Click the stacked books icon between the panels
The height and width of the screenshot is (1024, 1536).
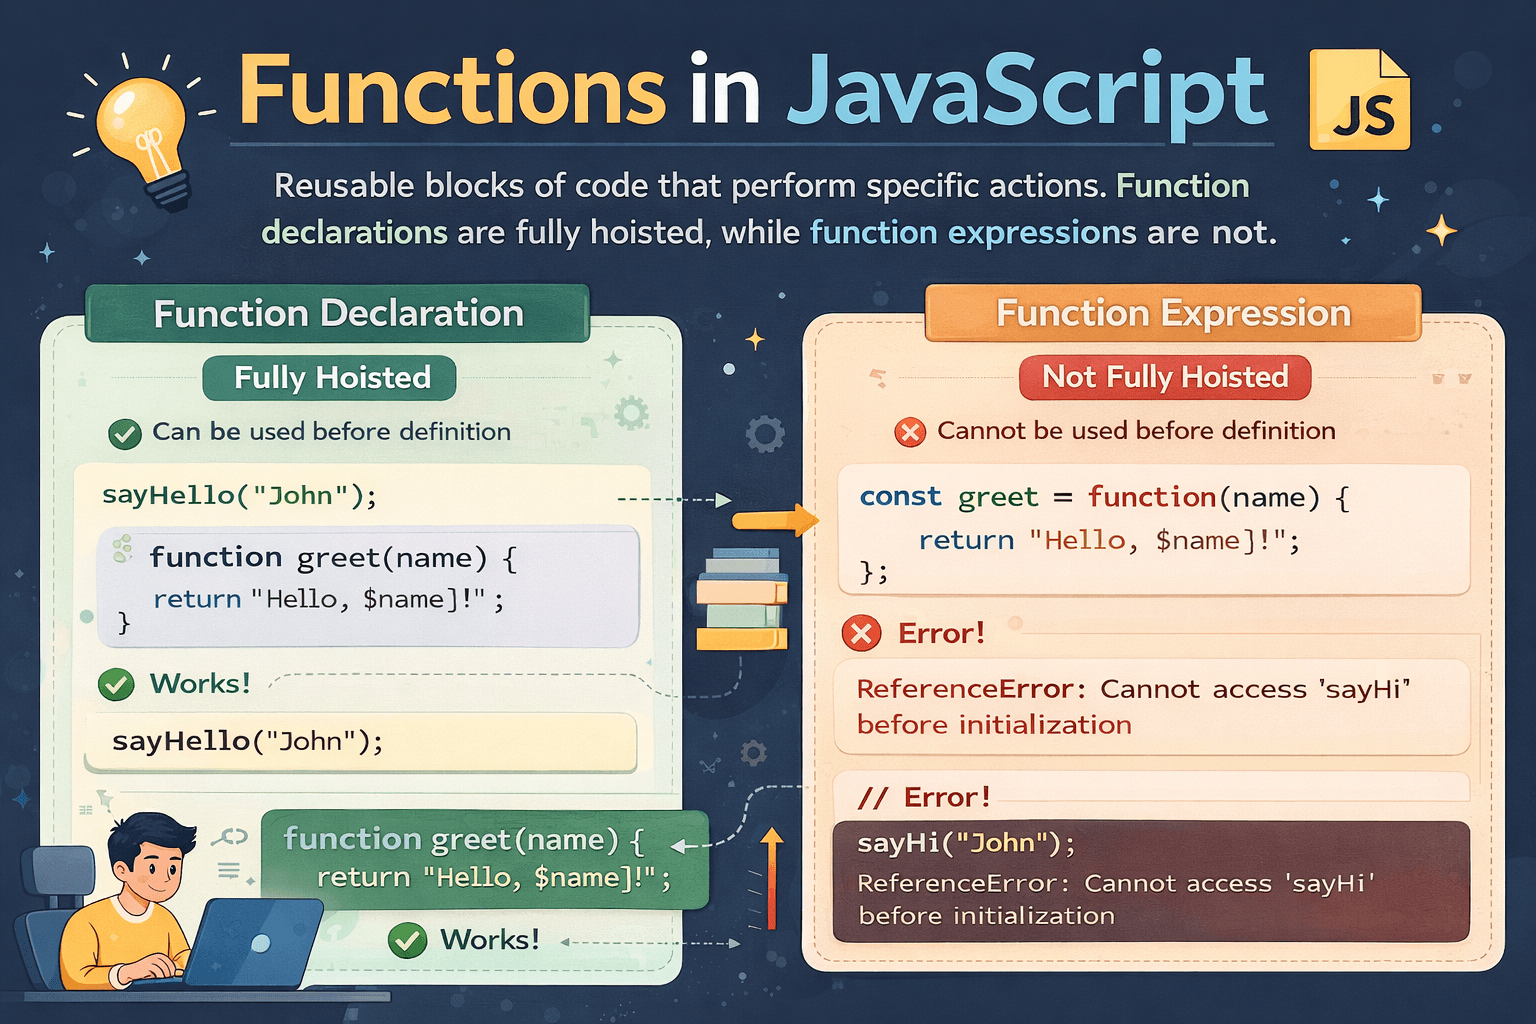pos(744,600)
